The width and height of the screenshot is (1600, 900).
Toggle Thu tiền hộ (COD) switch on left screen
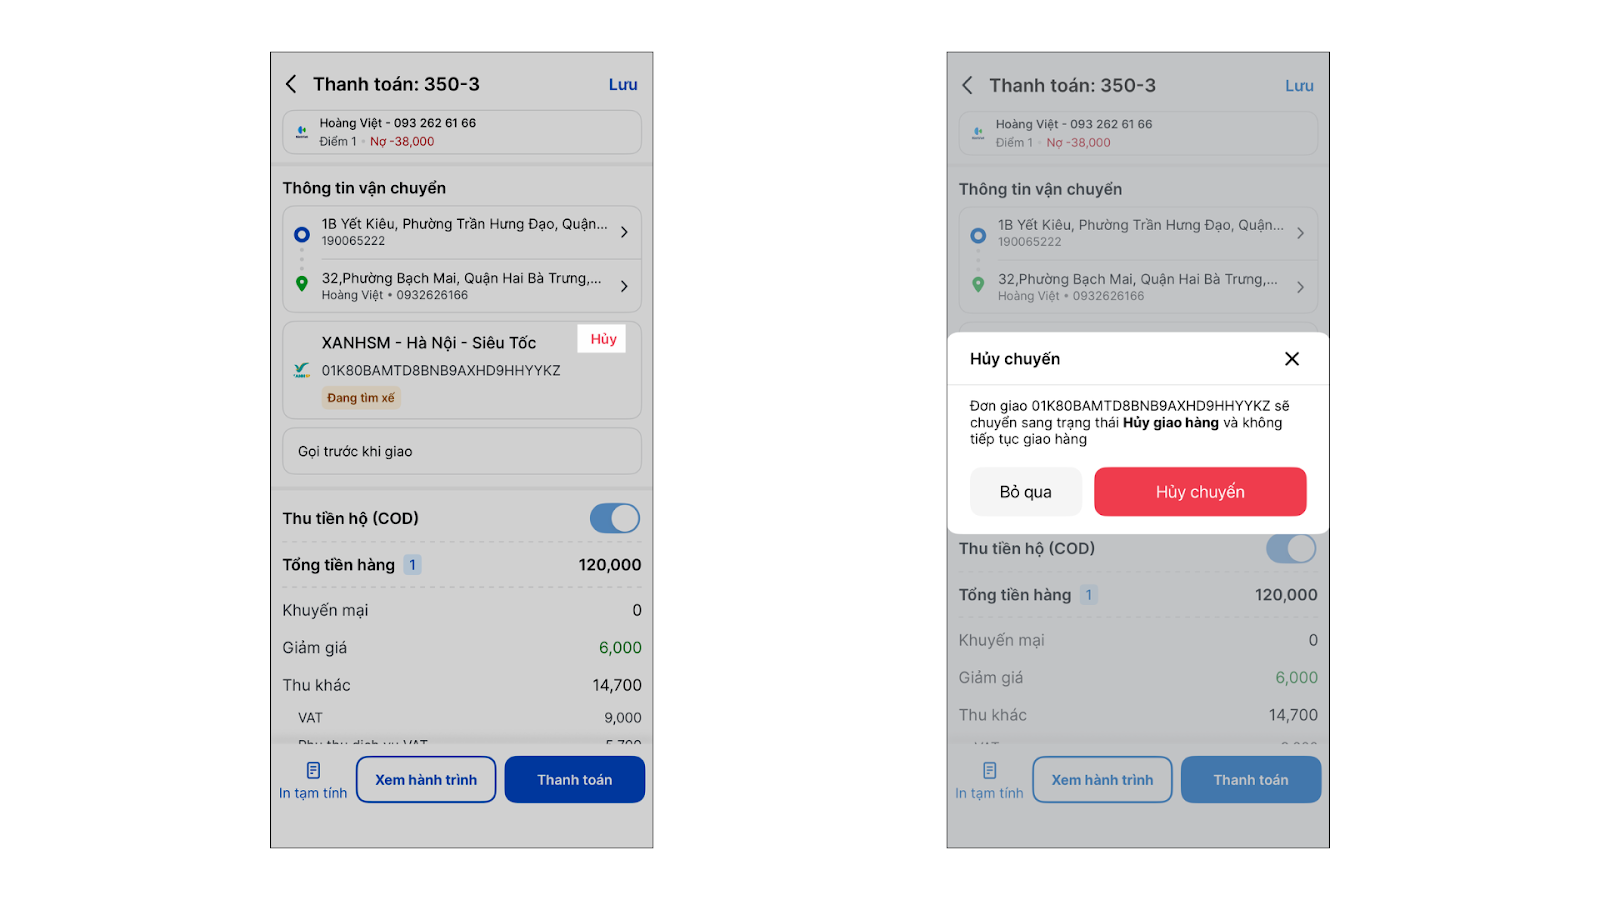[x=614, y=518]
